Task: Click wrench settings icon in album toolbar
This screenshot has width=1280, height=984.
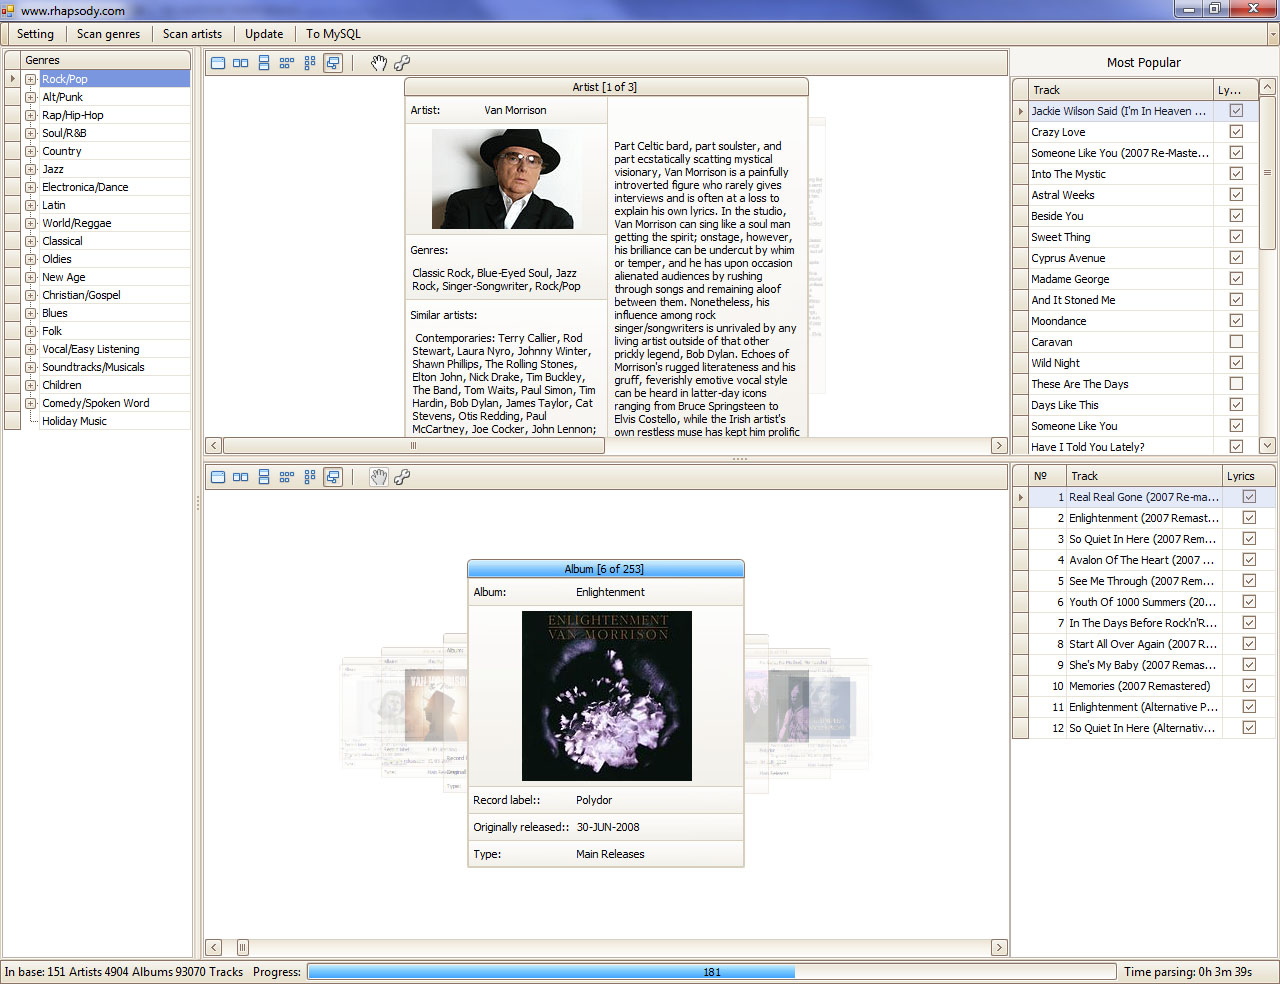Action: tap(402, 477)
